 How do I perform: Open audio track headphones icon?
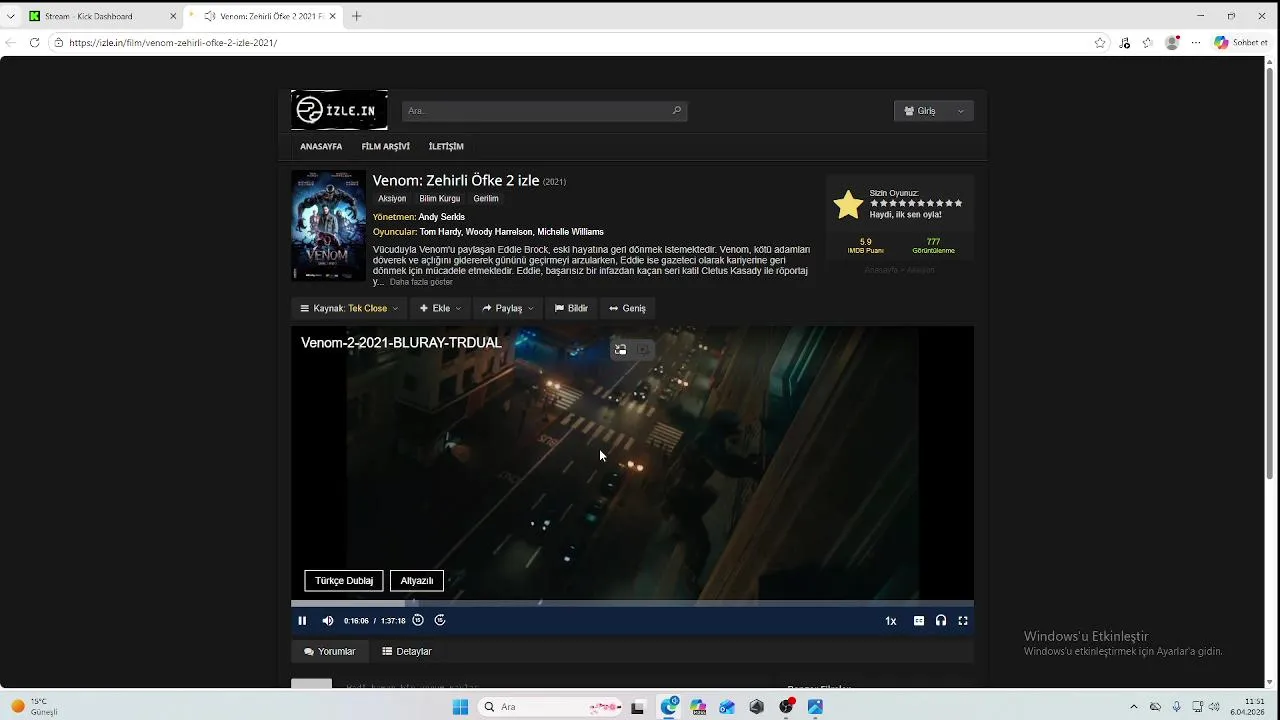coord(941,621)
